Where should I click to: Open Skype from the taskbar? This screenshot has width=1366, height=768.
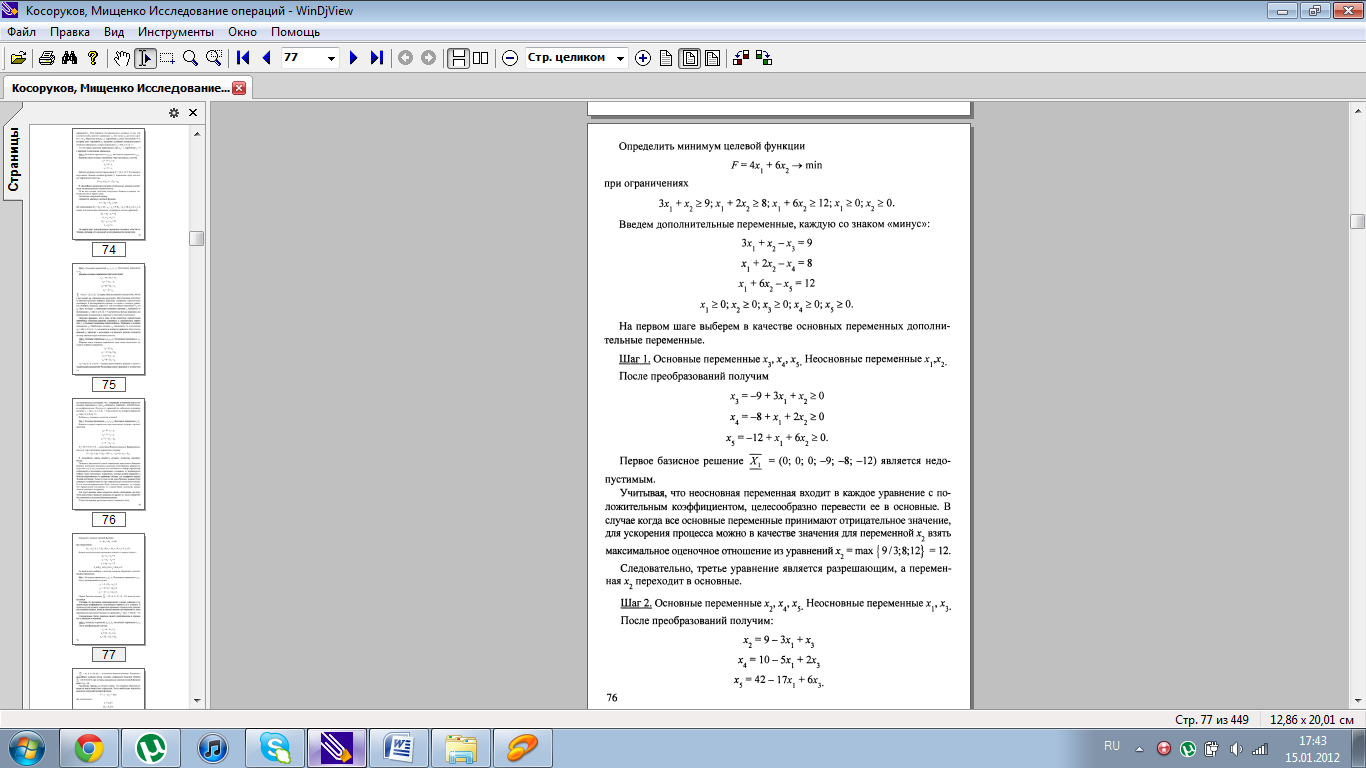(275, 747)
